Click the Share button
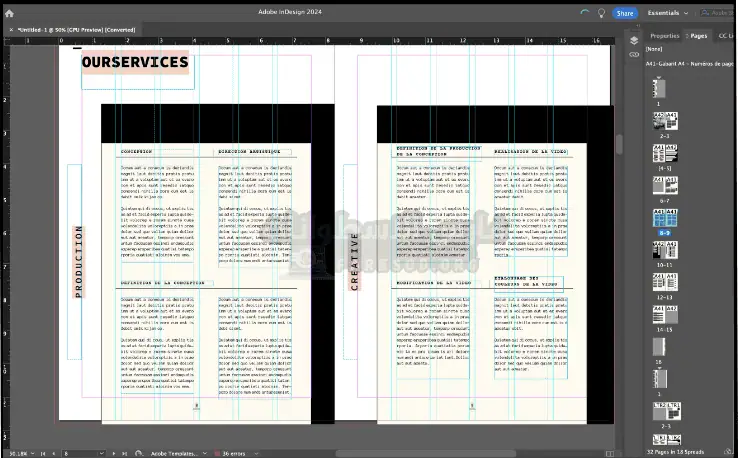This screenshot has height=458, width=738. pos(625,13)
